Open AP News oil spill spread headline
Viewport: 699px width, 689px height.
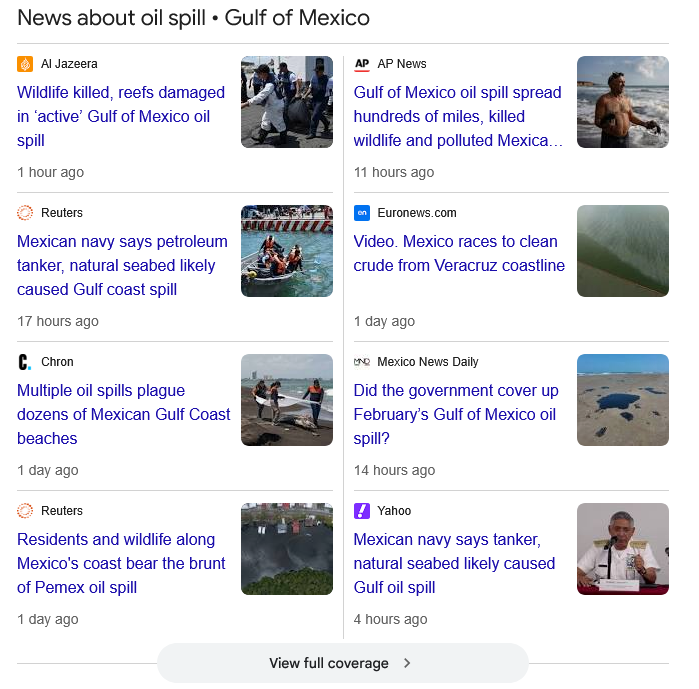(x=457, y=116)
